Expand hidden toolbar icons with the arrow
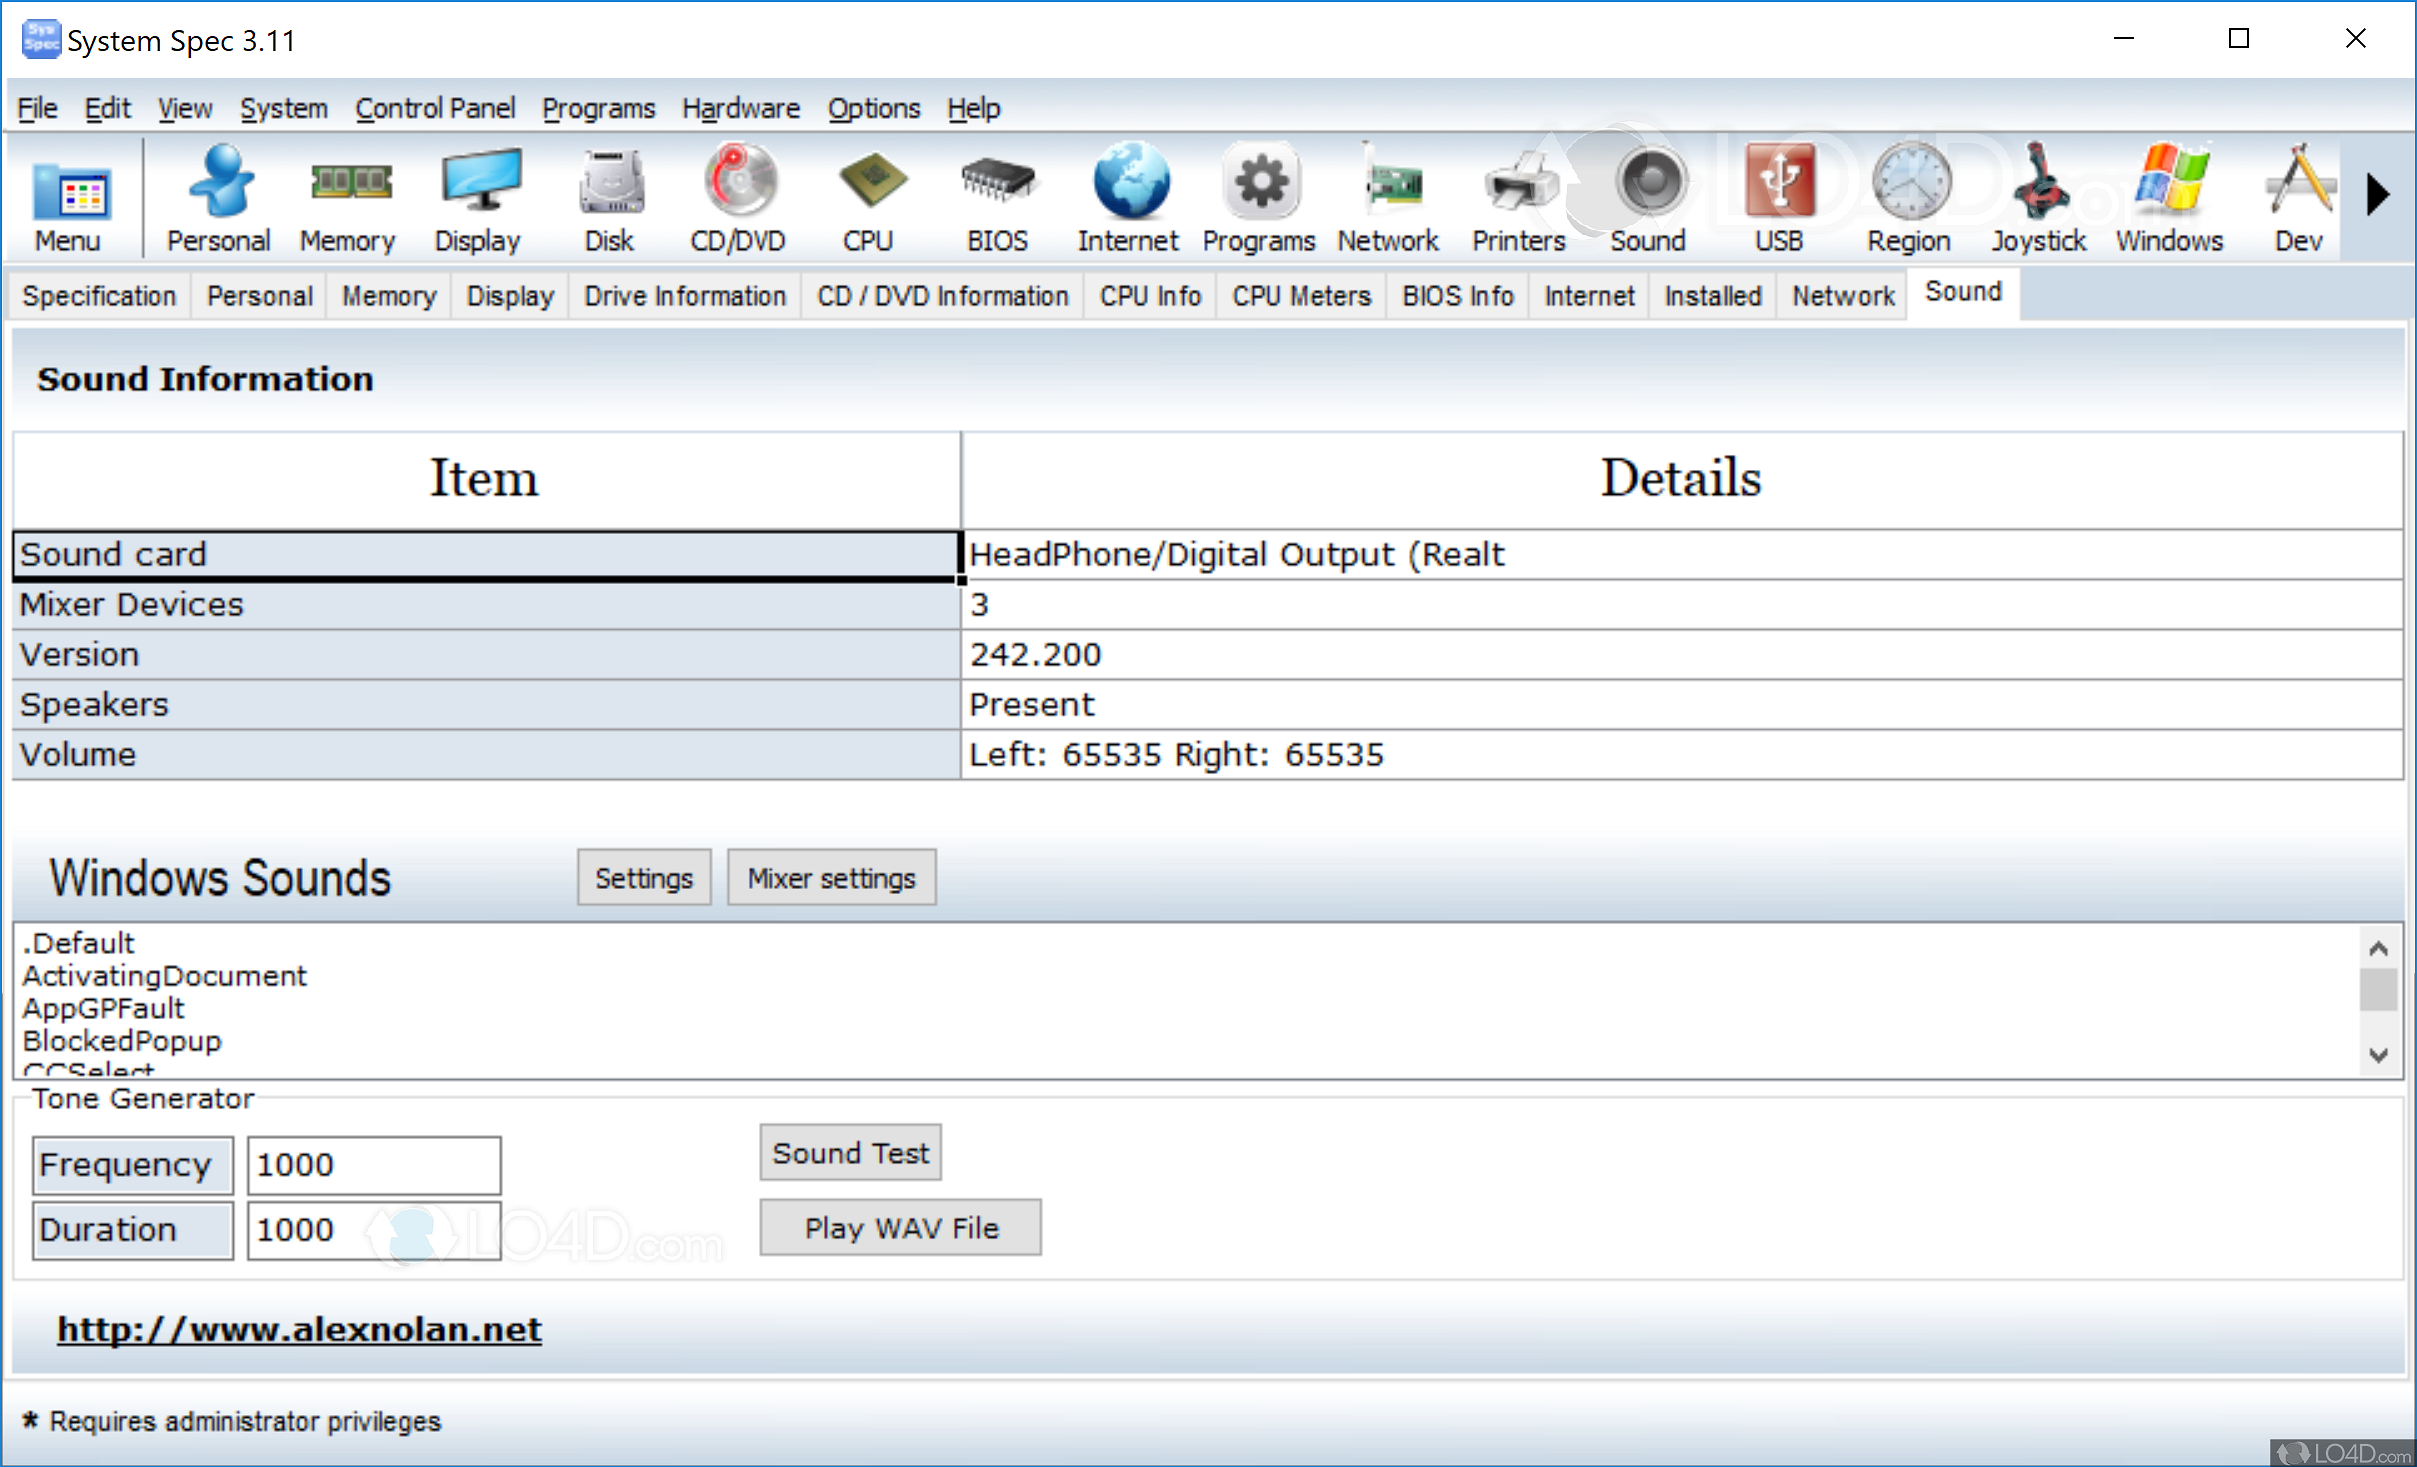This screenshot has width=2417, height=1467. pos(2378,195)
